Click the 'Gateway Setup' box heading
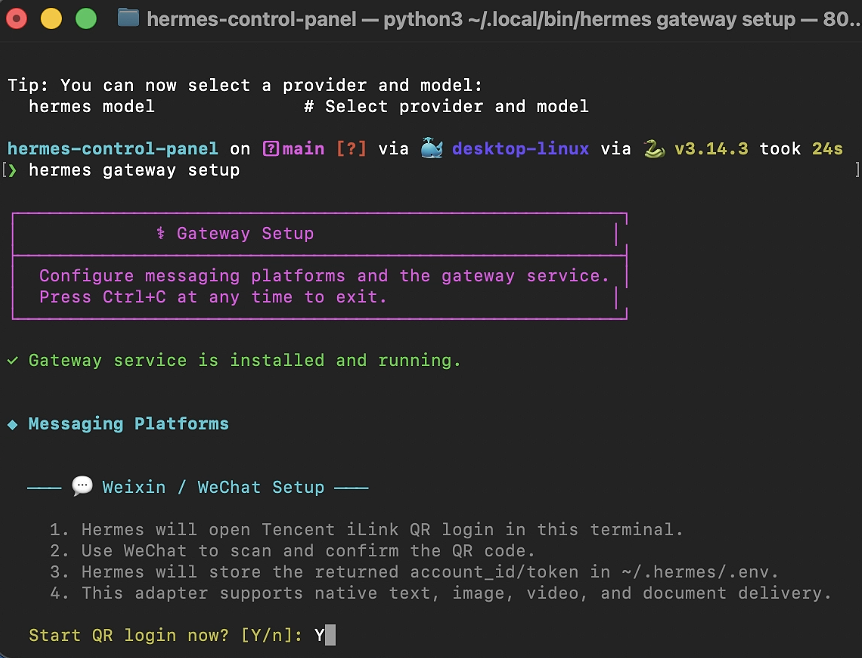Screen dimensions: 862x658 click(245, 233)
